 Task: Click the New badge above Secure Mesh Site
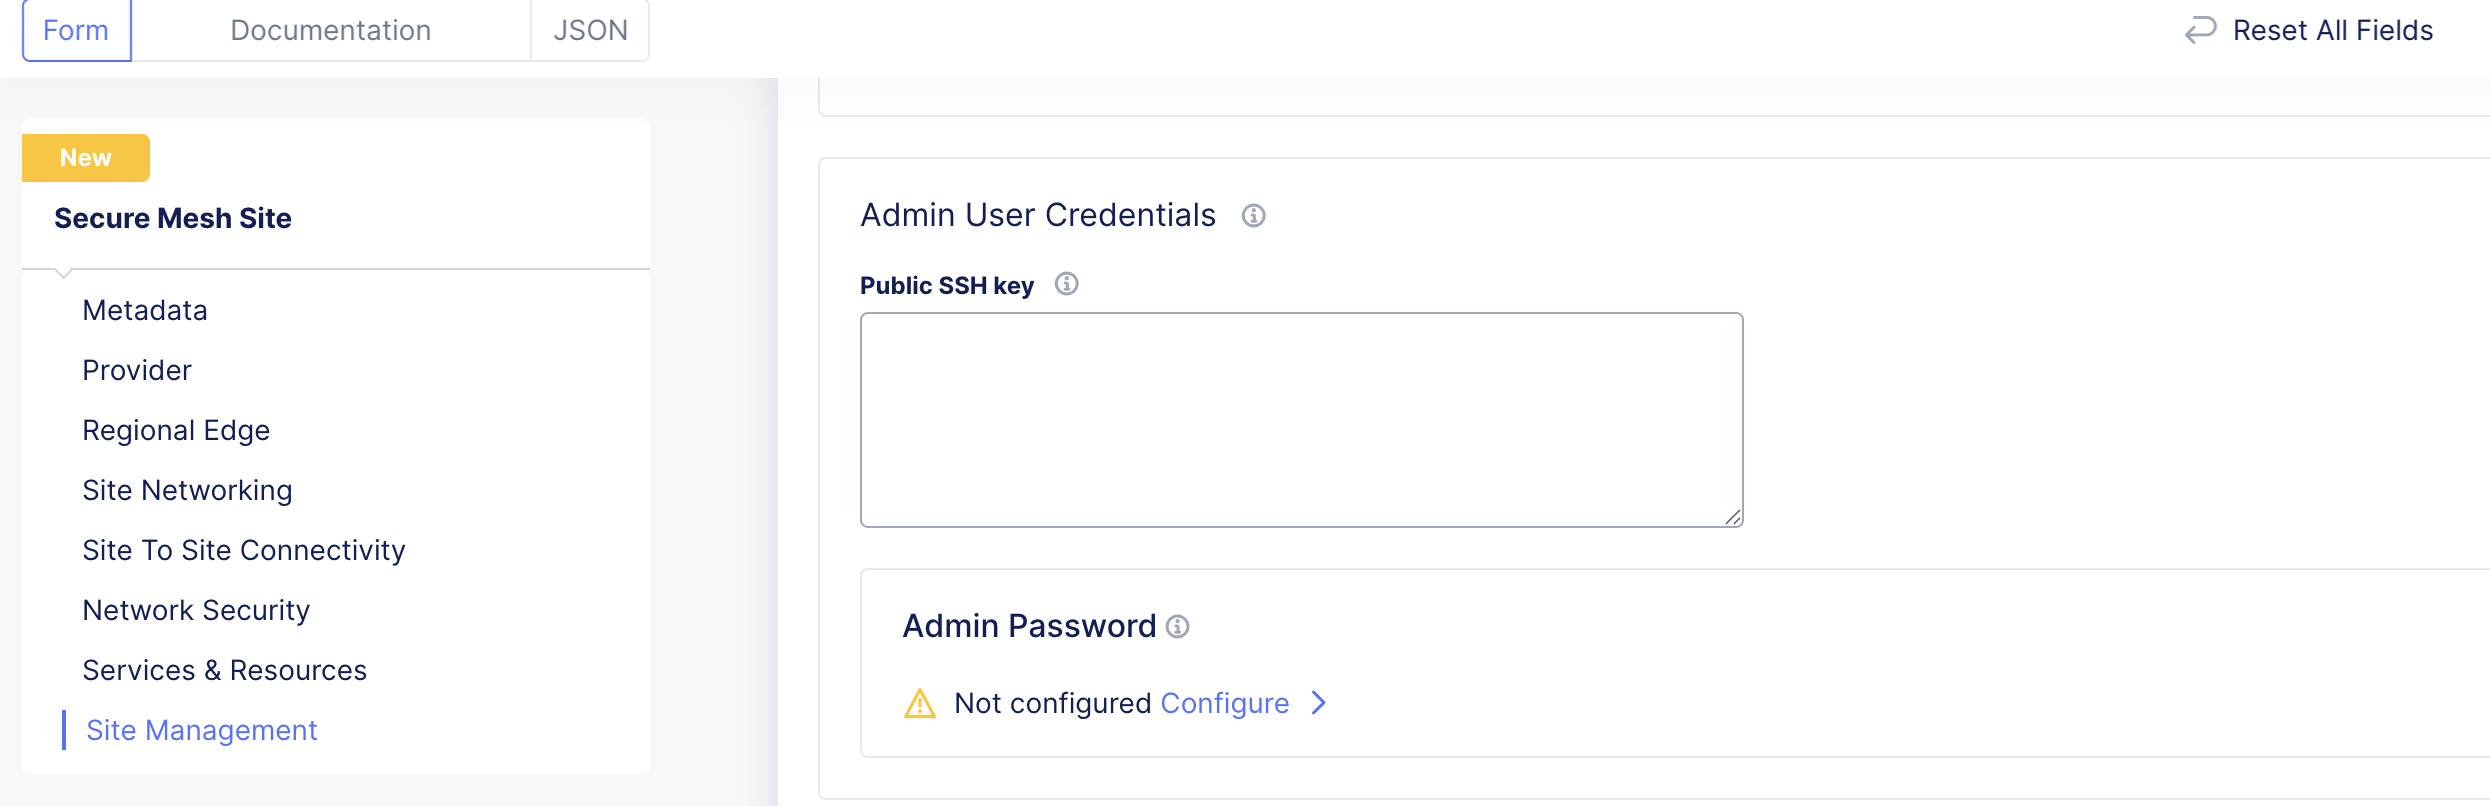85,157
